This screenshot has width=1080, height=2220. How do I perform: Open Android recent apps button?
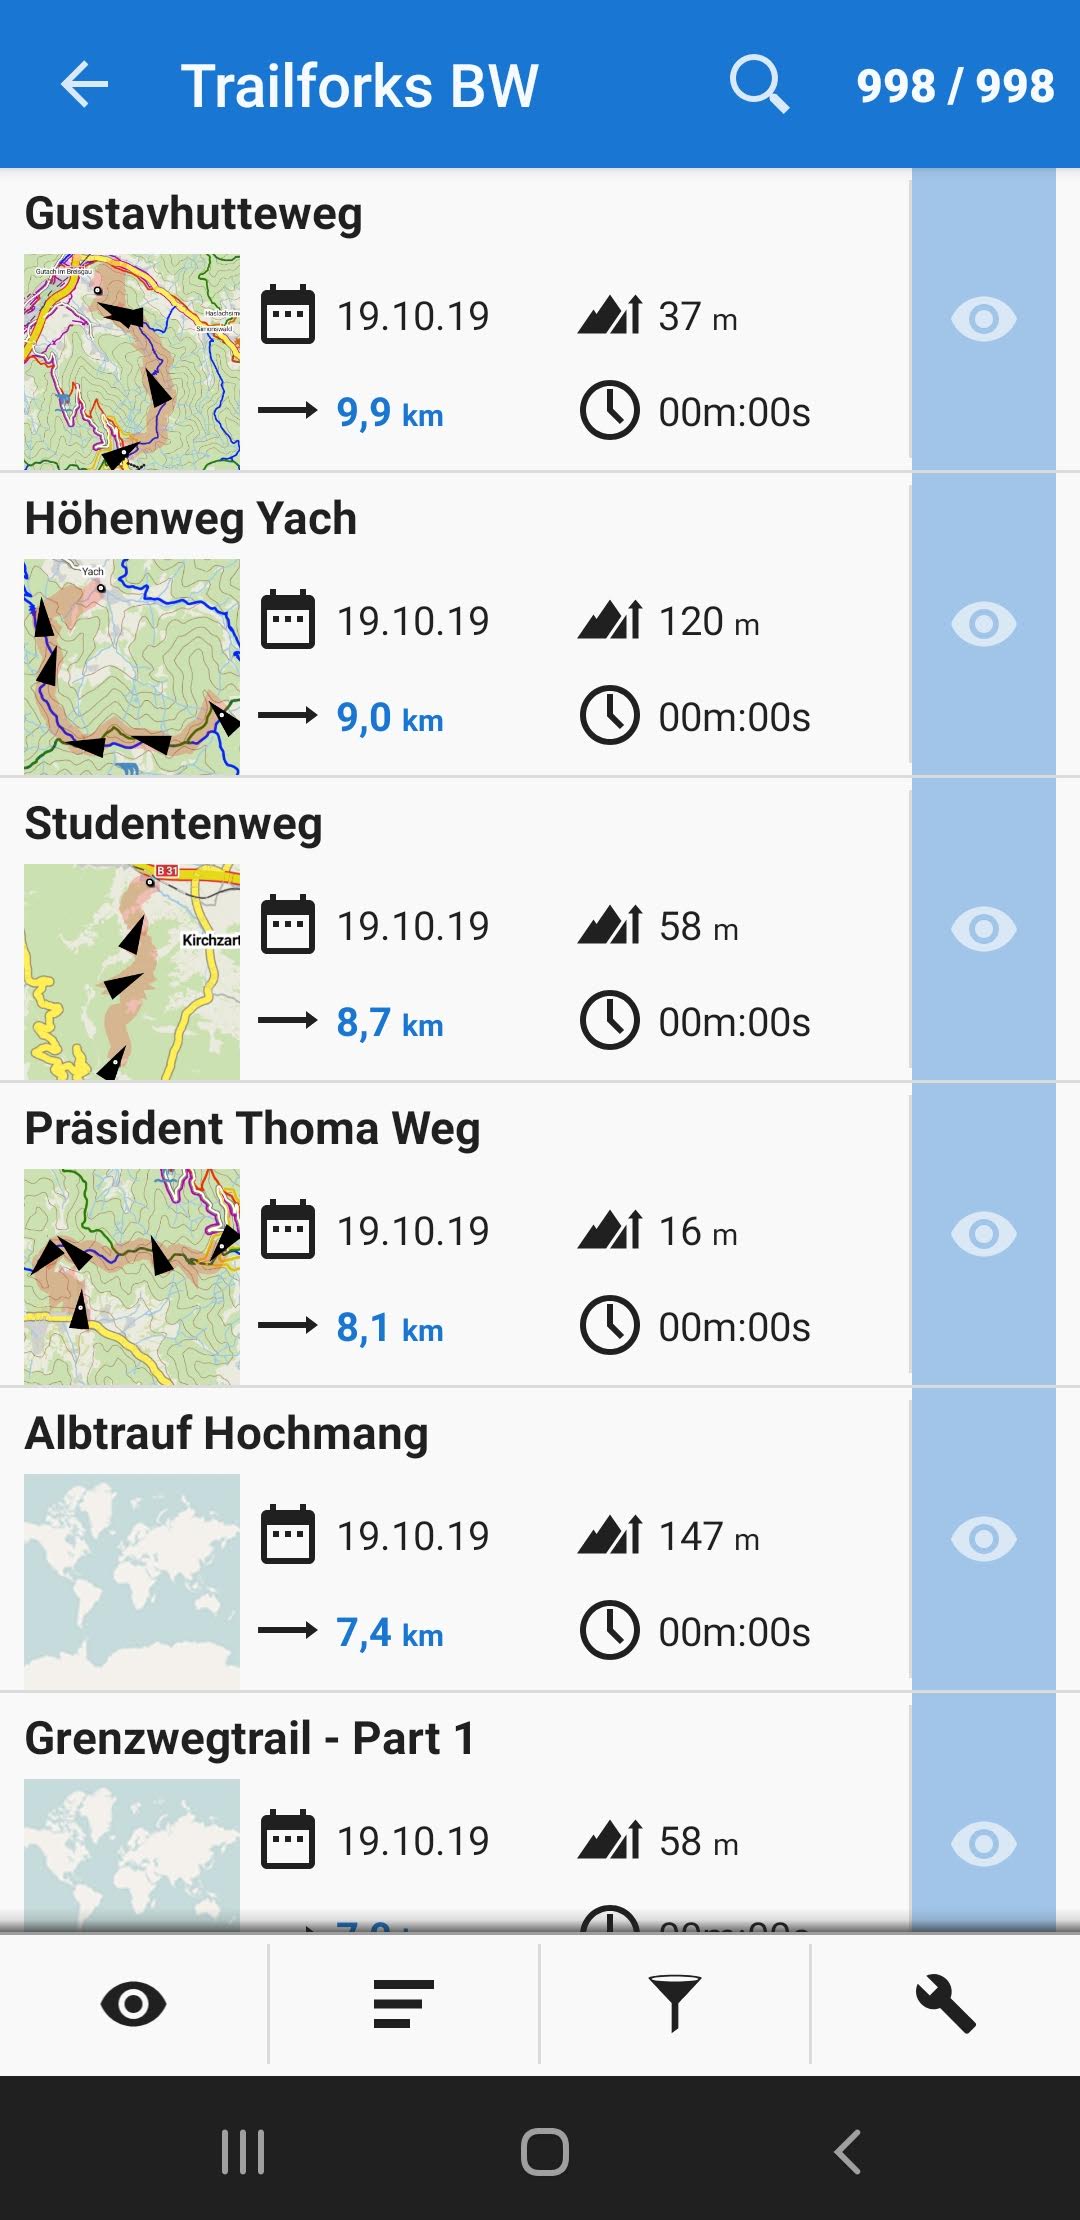pos(243,2151)
